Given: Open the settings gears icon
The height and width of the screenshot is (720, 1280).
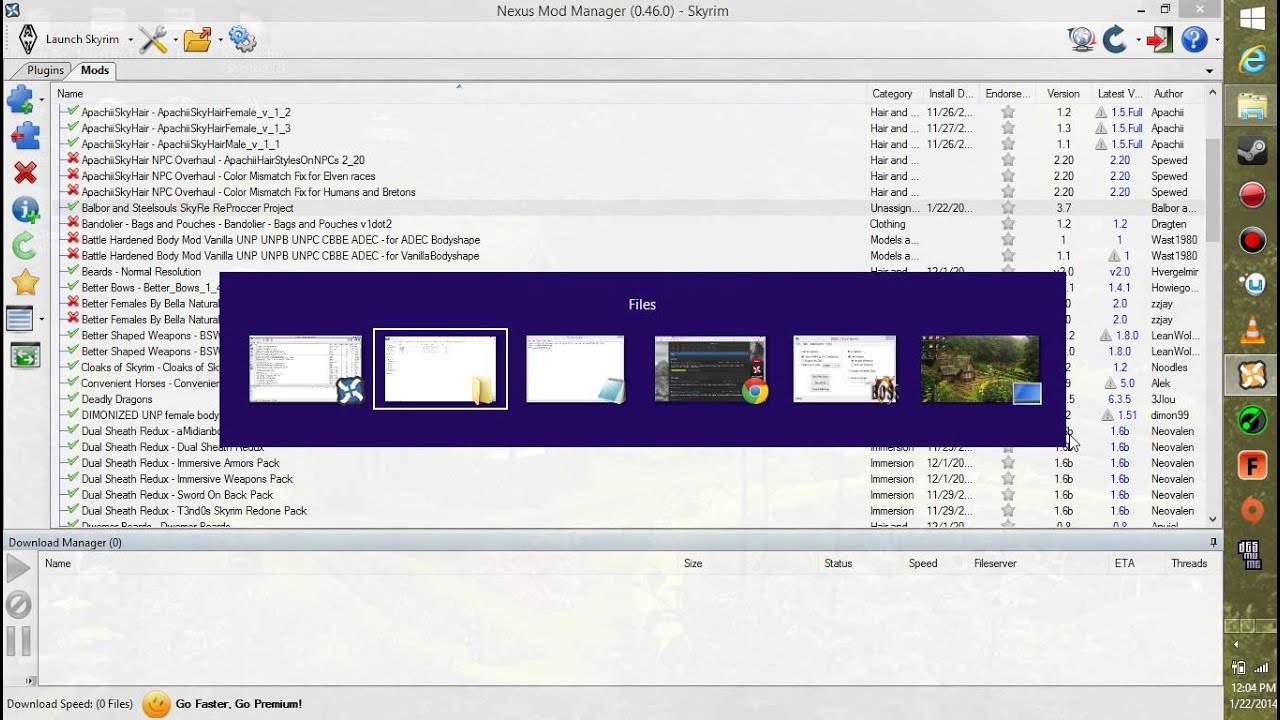Looking at the screenshot, I should click(242, 39).
